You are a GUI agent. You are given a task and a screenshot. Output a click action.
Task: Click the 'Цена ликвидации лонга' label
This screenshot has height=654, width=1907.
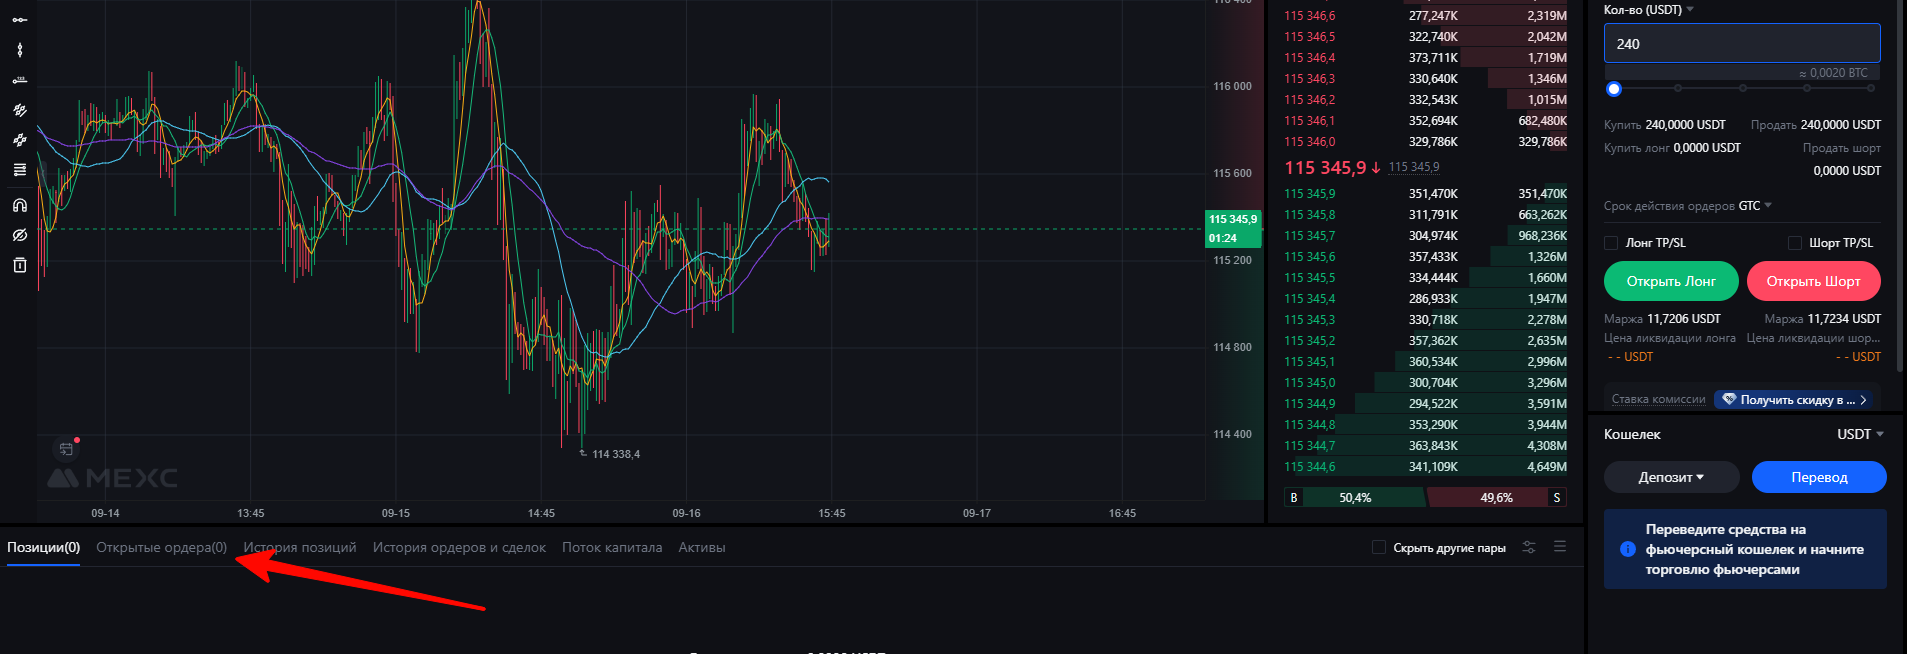click(x=1670, y=338)
